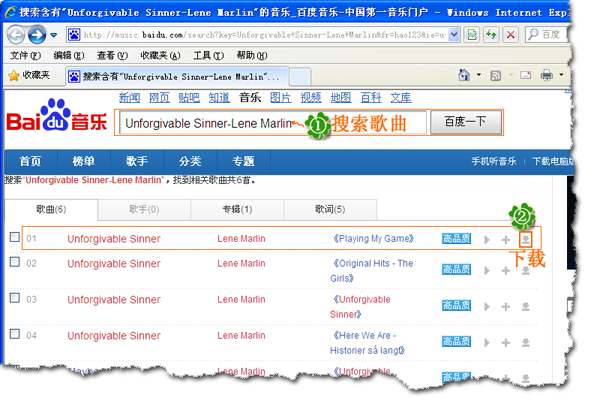Open the 收藏夹(A) menu

160,56
